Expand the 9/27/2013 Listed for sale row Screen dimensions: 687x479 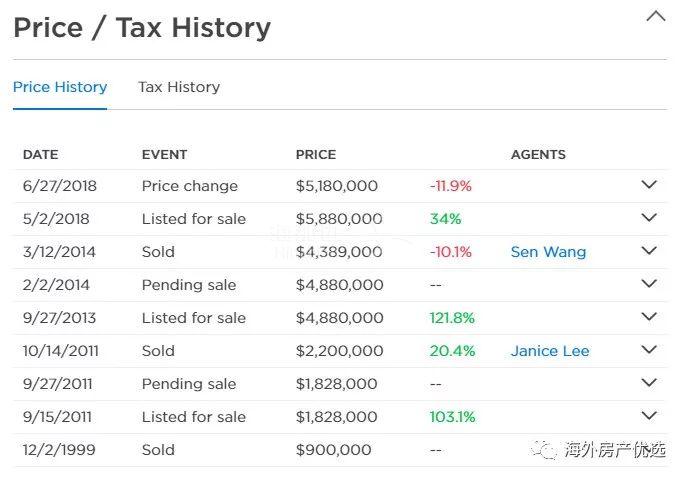[x=649, y=317]
